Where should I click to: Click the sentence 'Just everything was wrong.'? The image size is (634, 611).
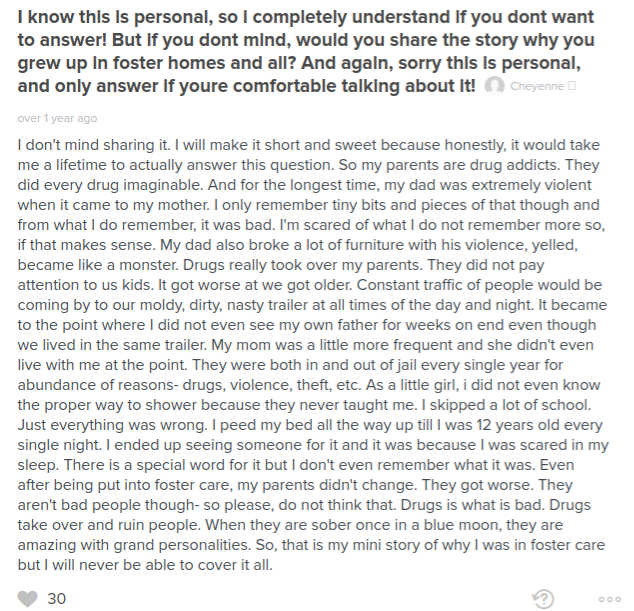pos(112,425)
